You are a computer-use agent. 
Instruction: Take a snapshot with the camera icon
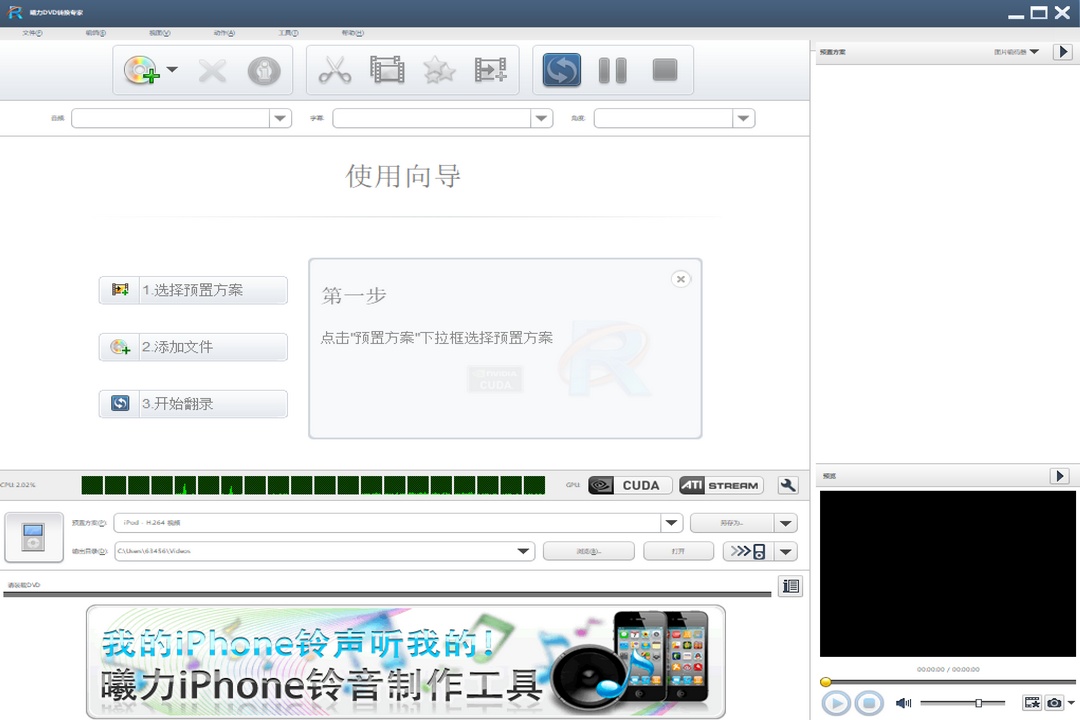pos(1056,703)
